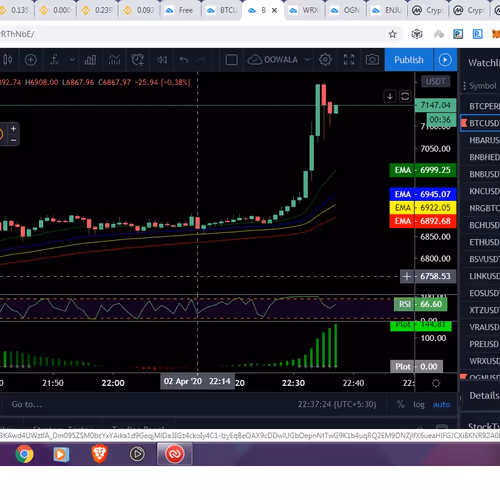
Task: Select the ETHUSD watchlist row
Action: (x=481, y=242)
